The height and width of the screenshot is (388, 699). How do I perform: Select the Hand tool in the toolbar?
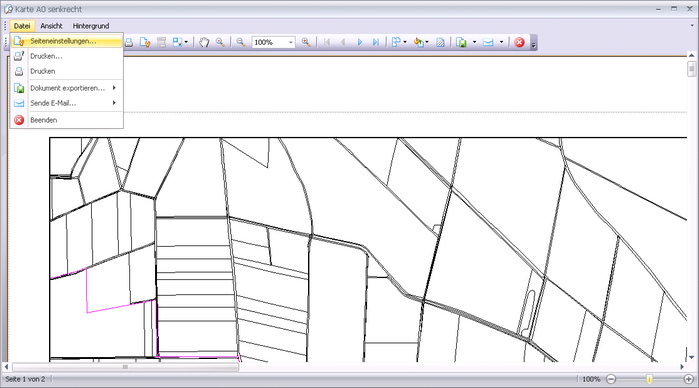coord(204,42)
